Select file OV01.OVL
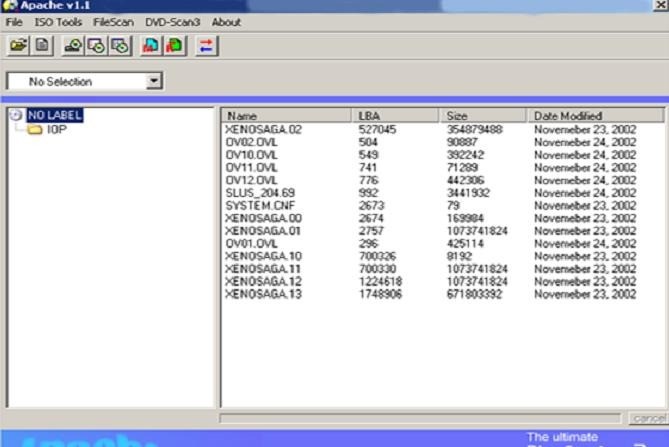Image resolution: width=669 pixels, height=447 pixels. (x=251, y=244)
